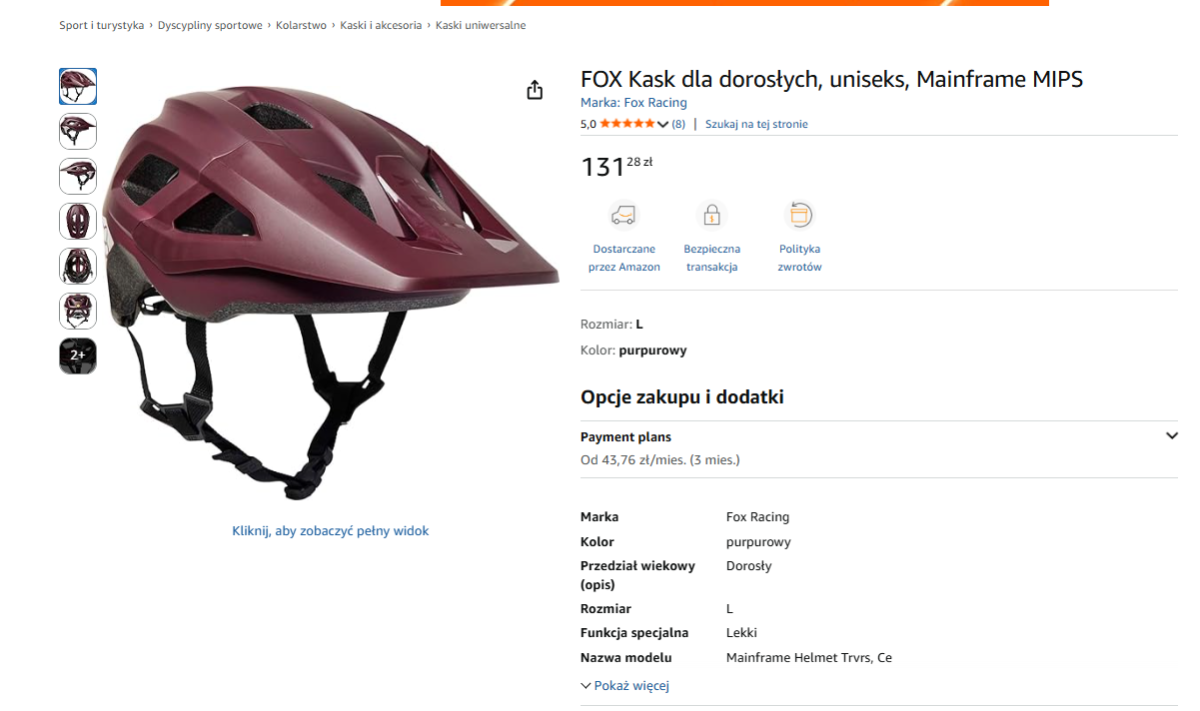Open the (8) reviews count link
This screenshot has width=1200, height=711.
click(678, 124)
